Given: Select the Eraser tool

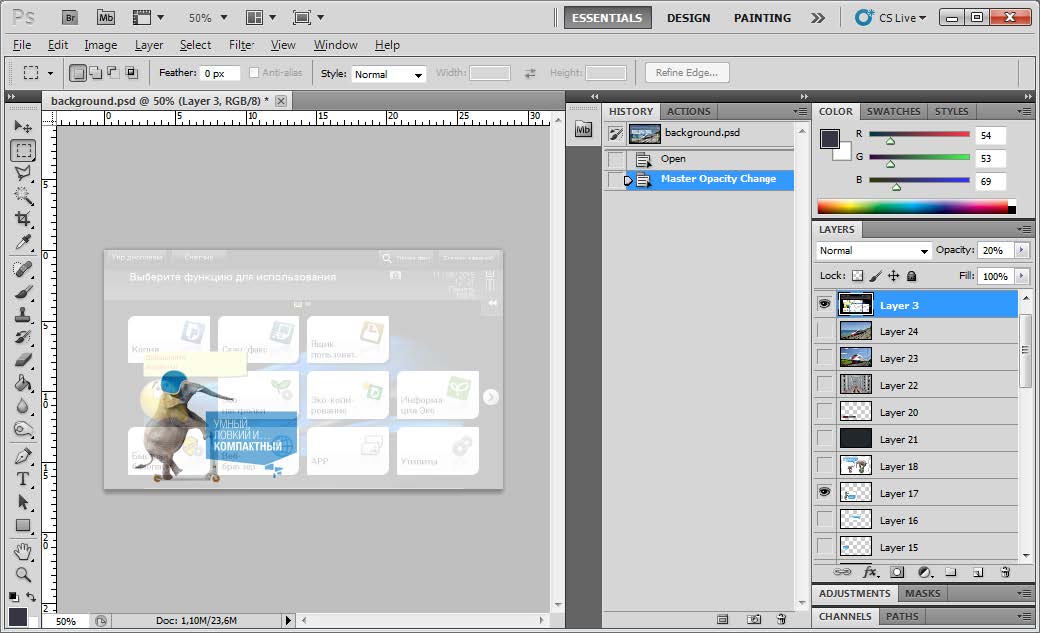Looking at the screenshot, I should tap(23, 360).
